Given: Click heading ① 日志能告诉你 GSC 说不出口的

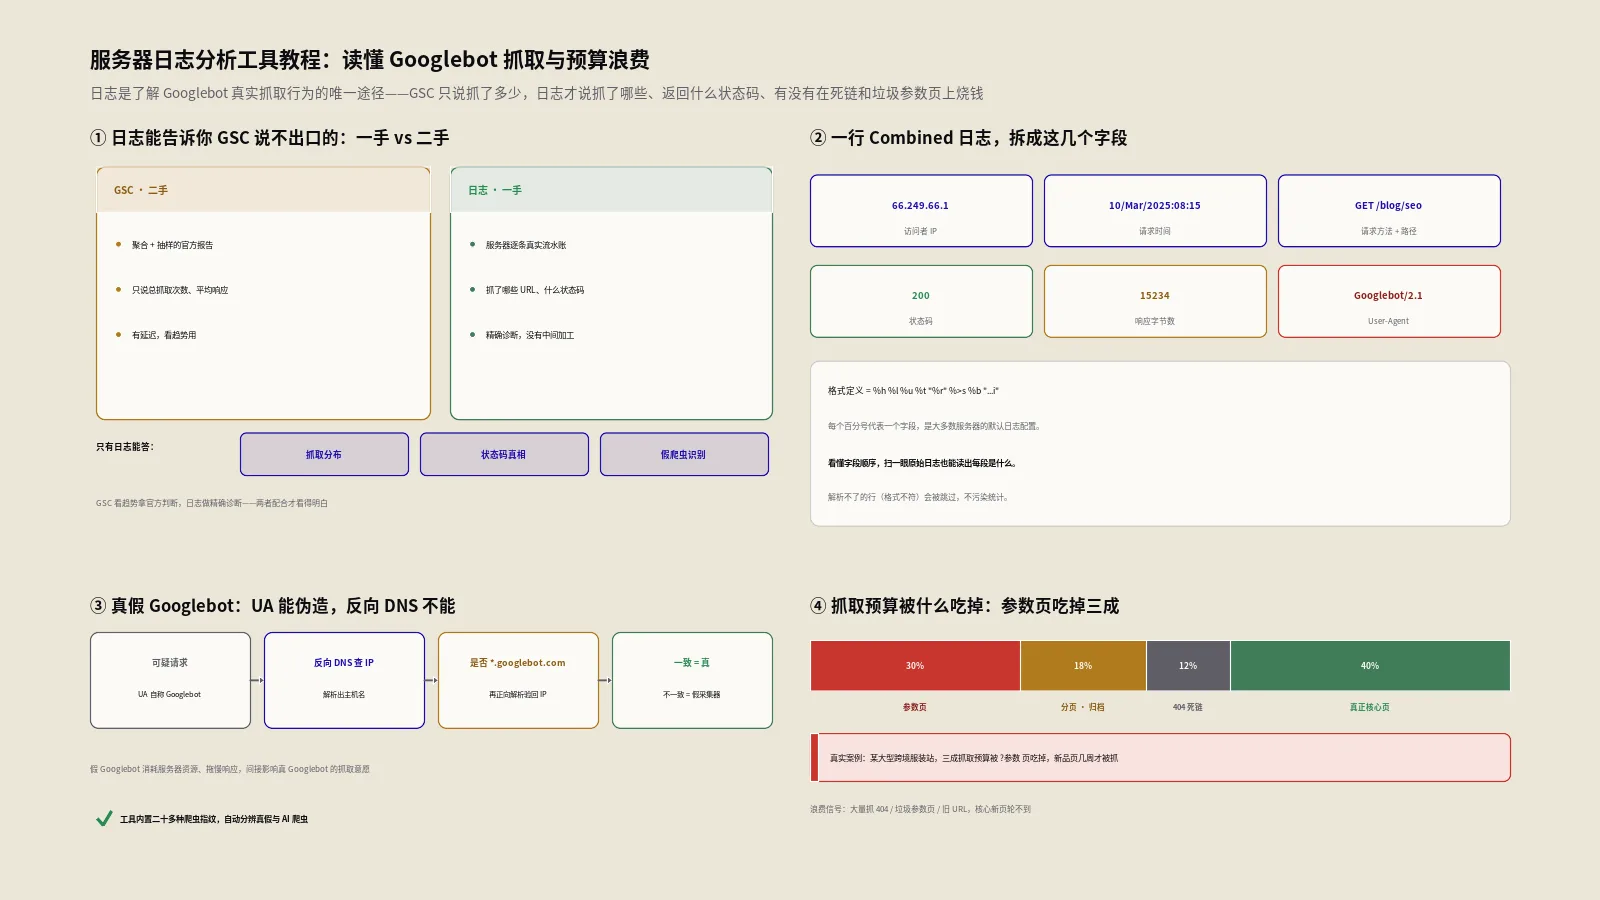Looking at the screenshot, I should point(270,138).
